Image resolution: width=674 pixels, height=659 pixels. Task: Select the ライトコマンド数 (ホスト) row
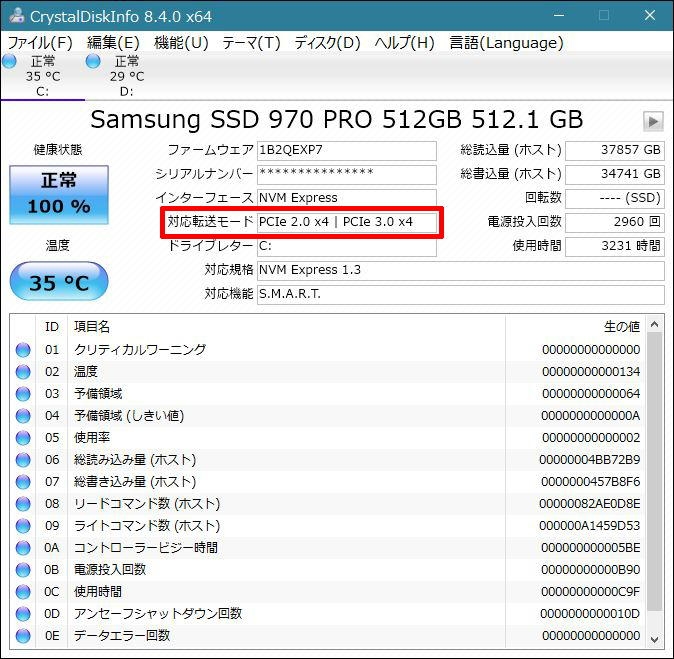328,526
